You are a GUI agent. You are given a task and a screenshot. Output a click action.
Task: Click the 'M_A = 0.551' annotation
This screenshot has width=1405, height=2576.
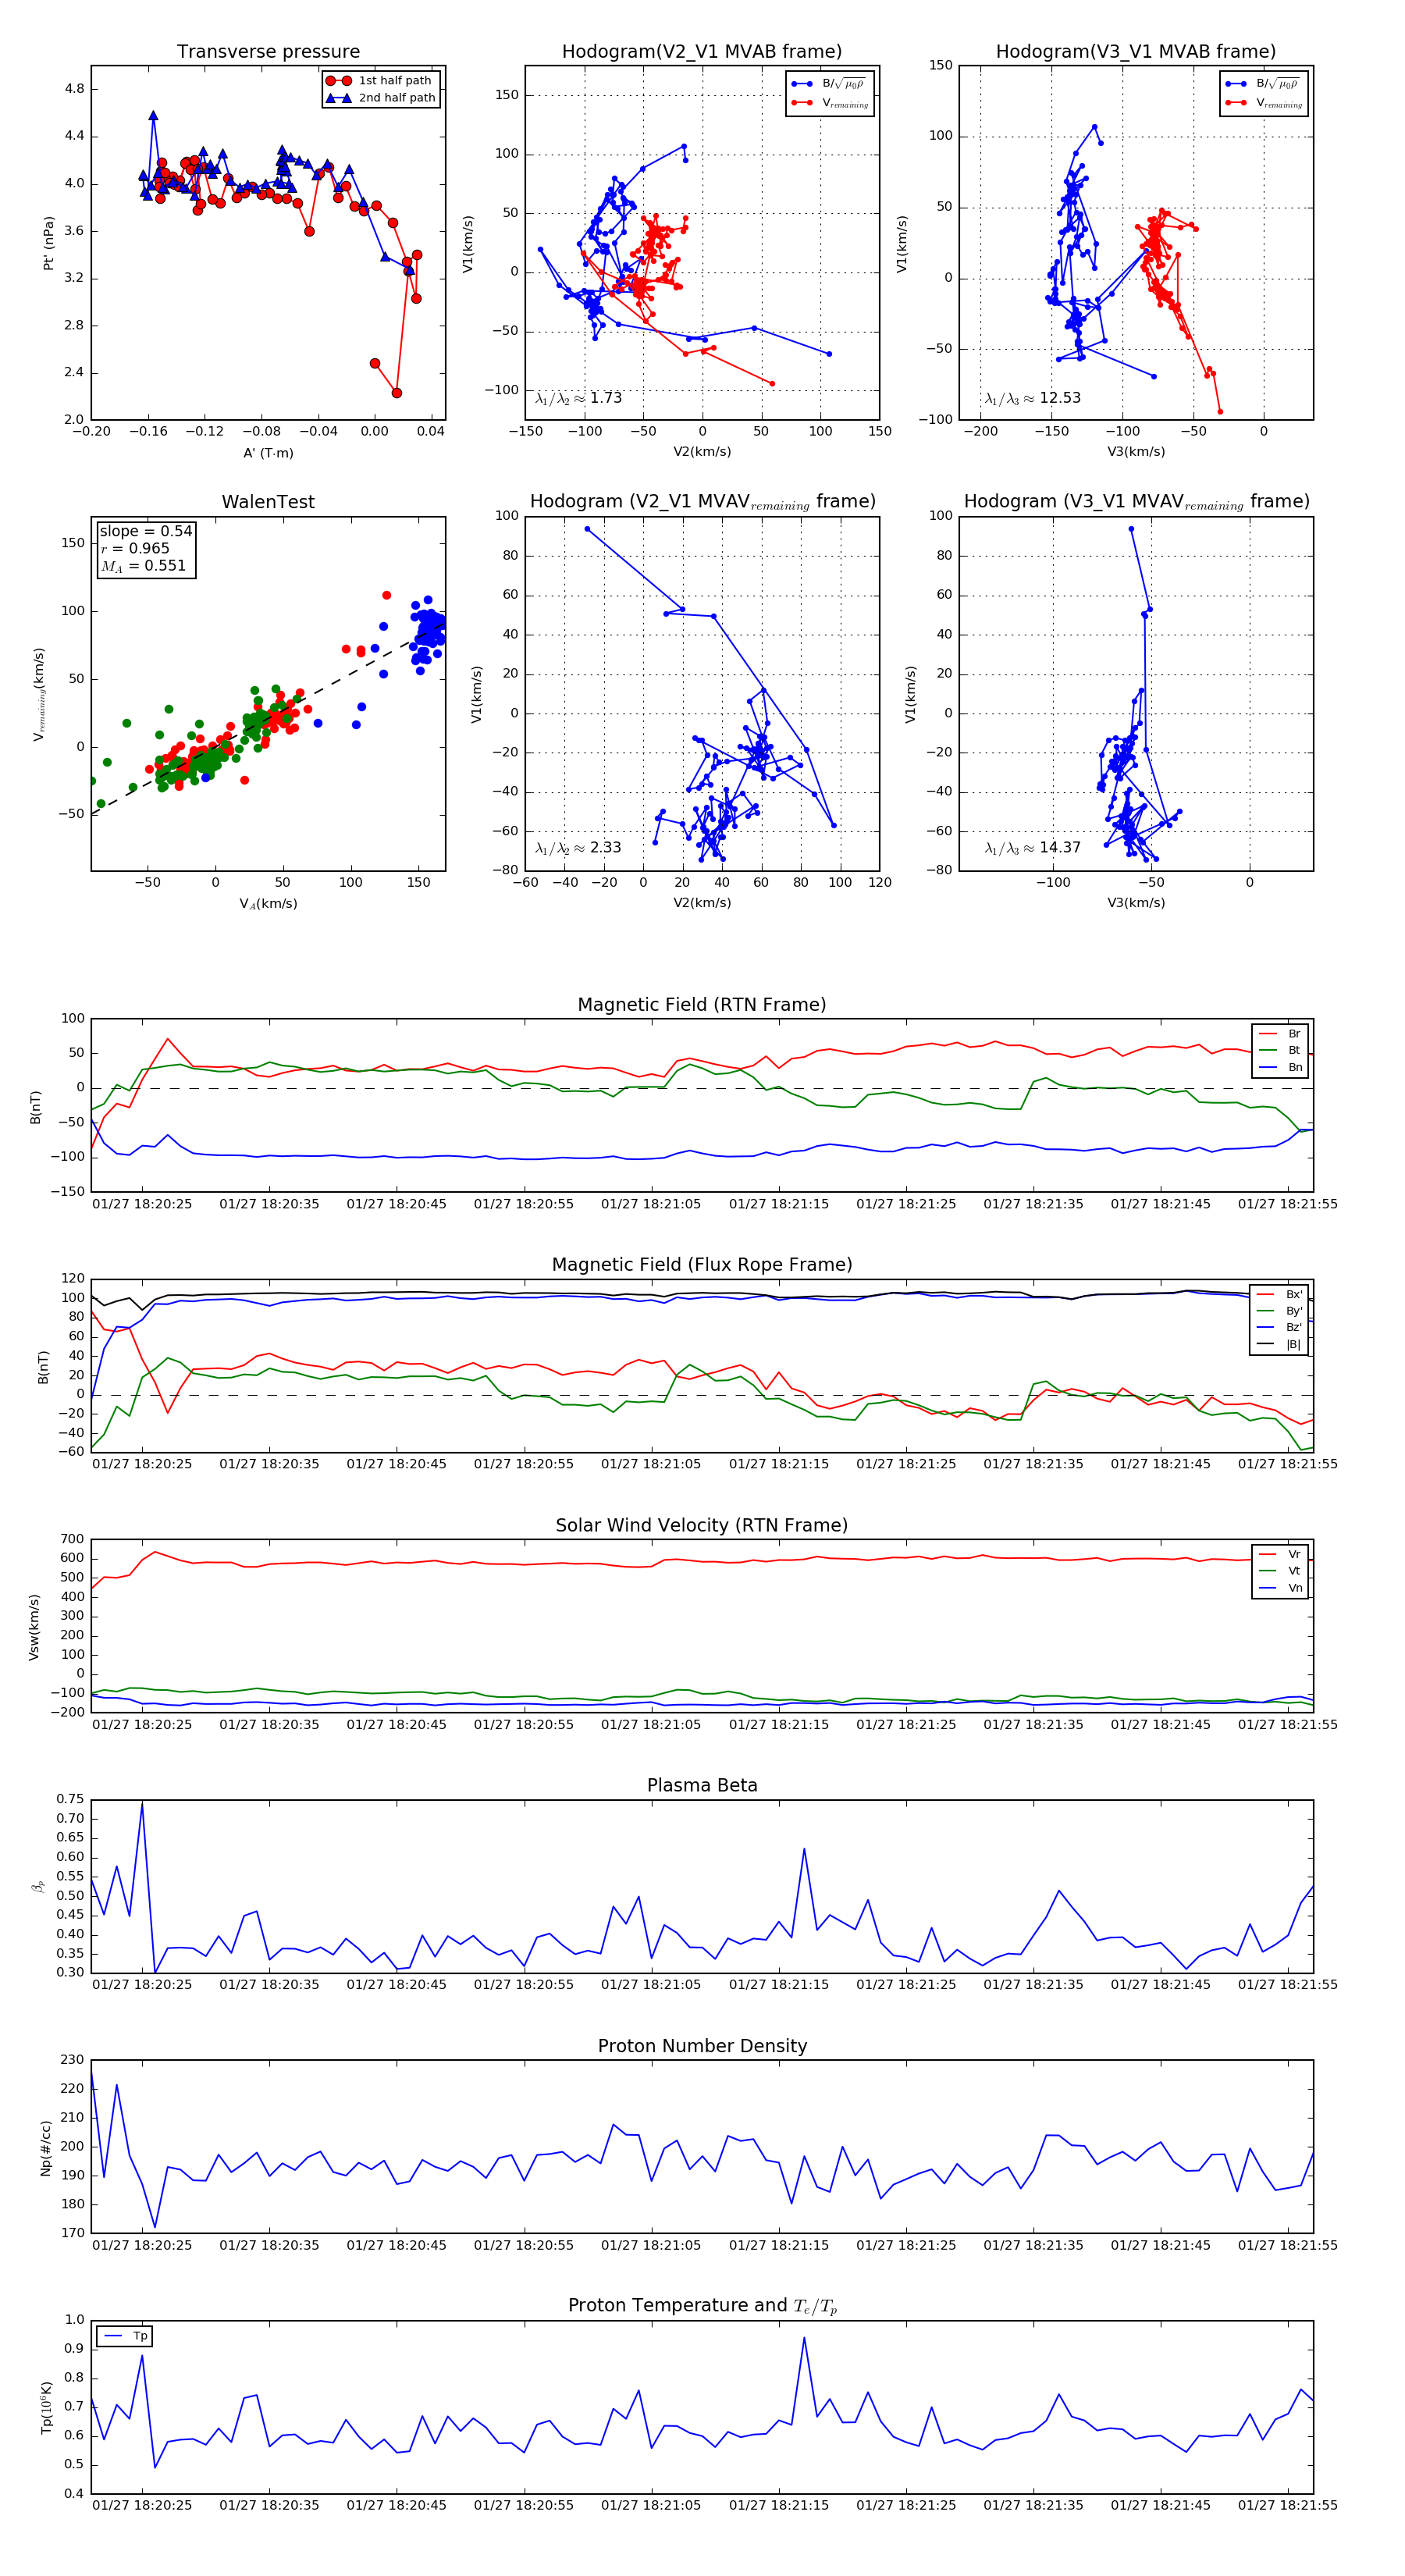[x=143, y=566]
